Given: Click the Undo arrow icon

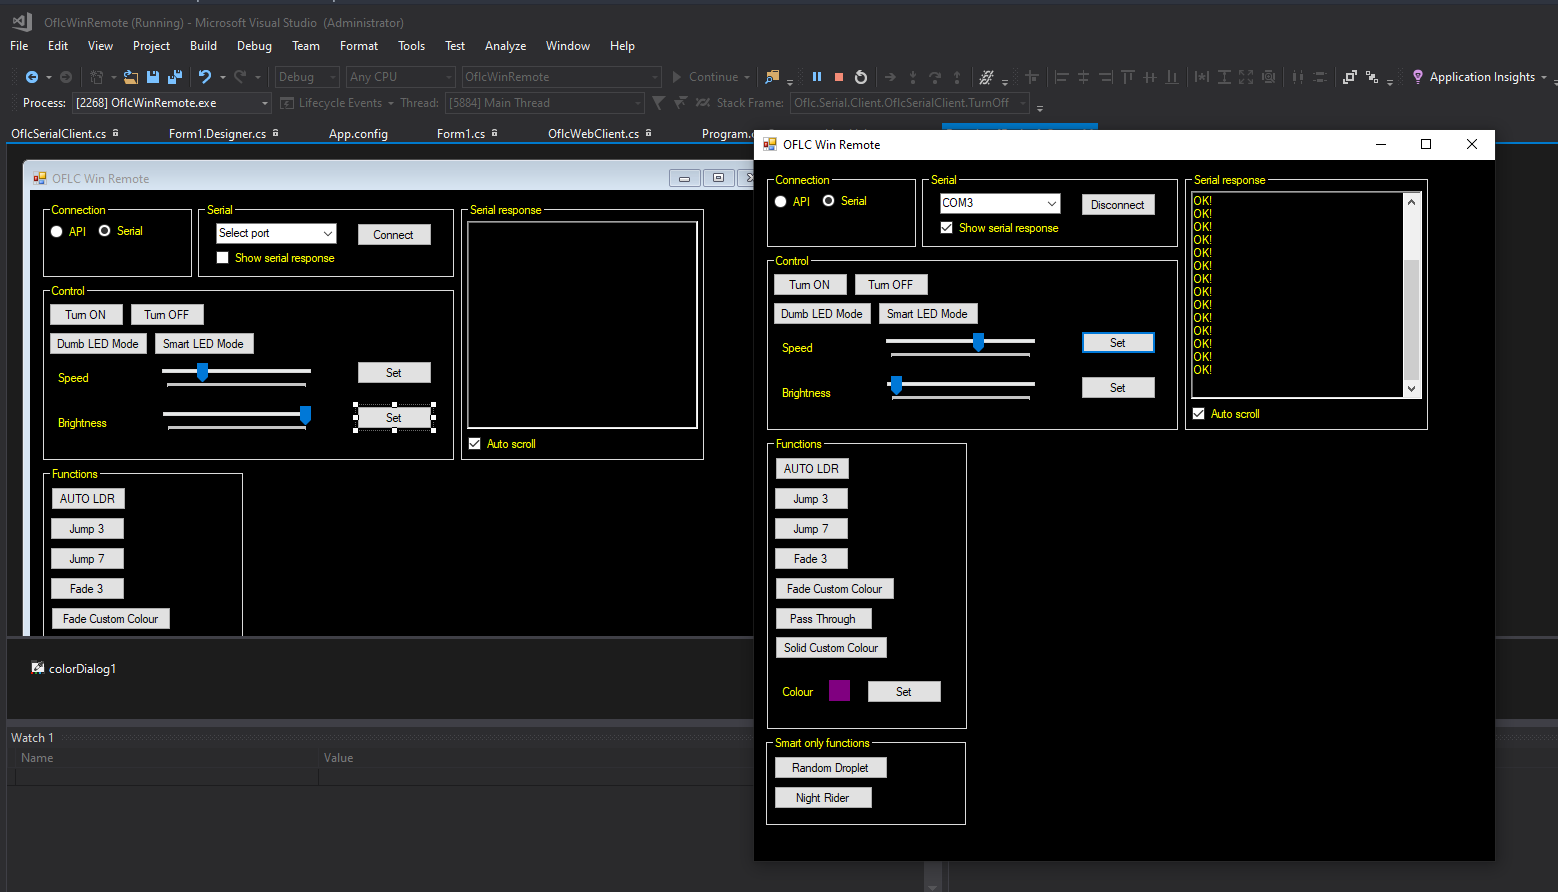Looking at the screenshot, I should [205, 77].
